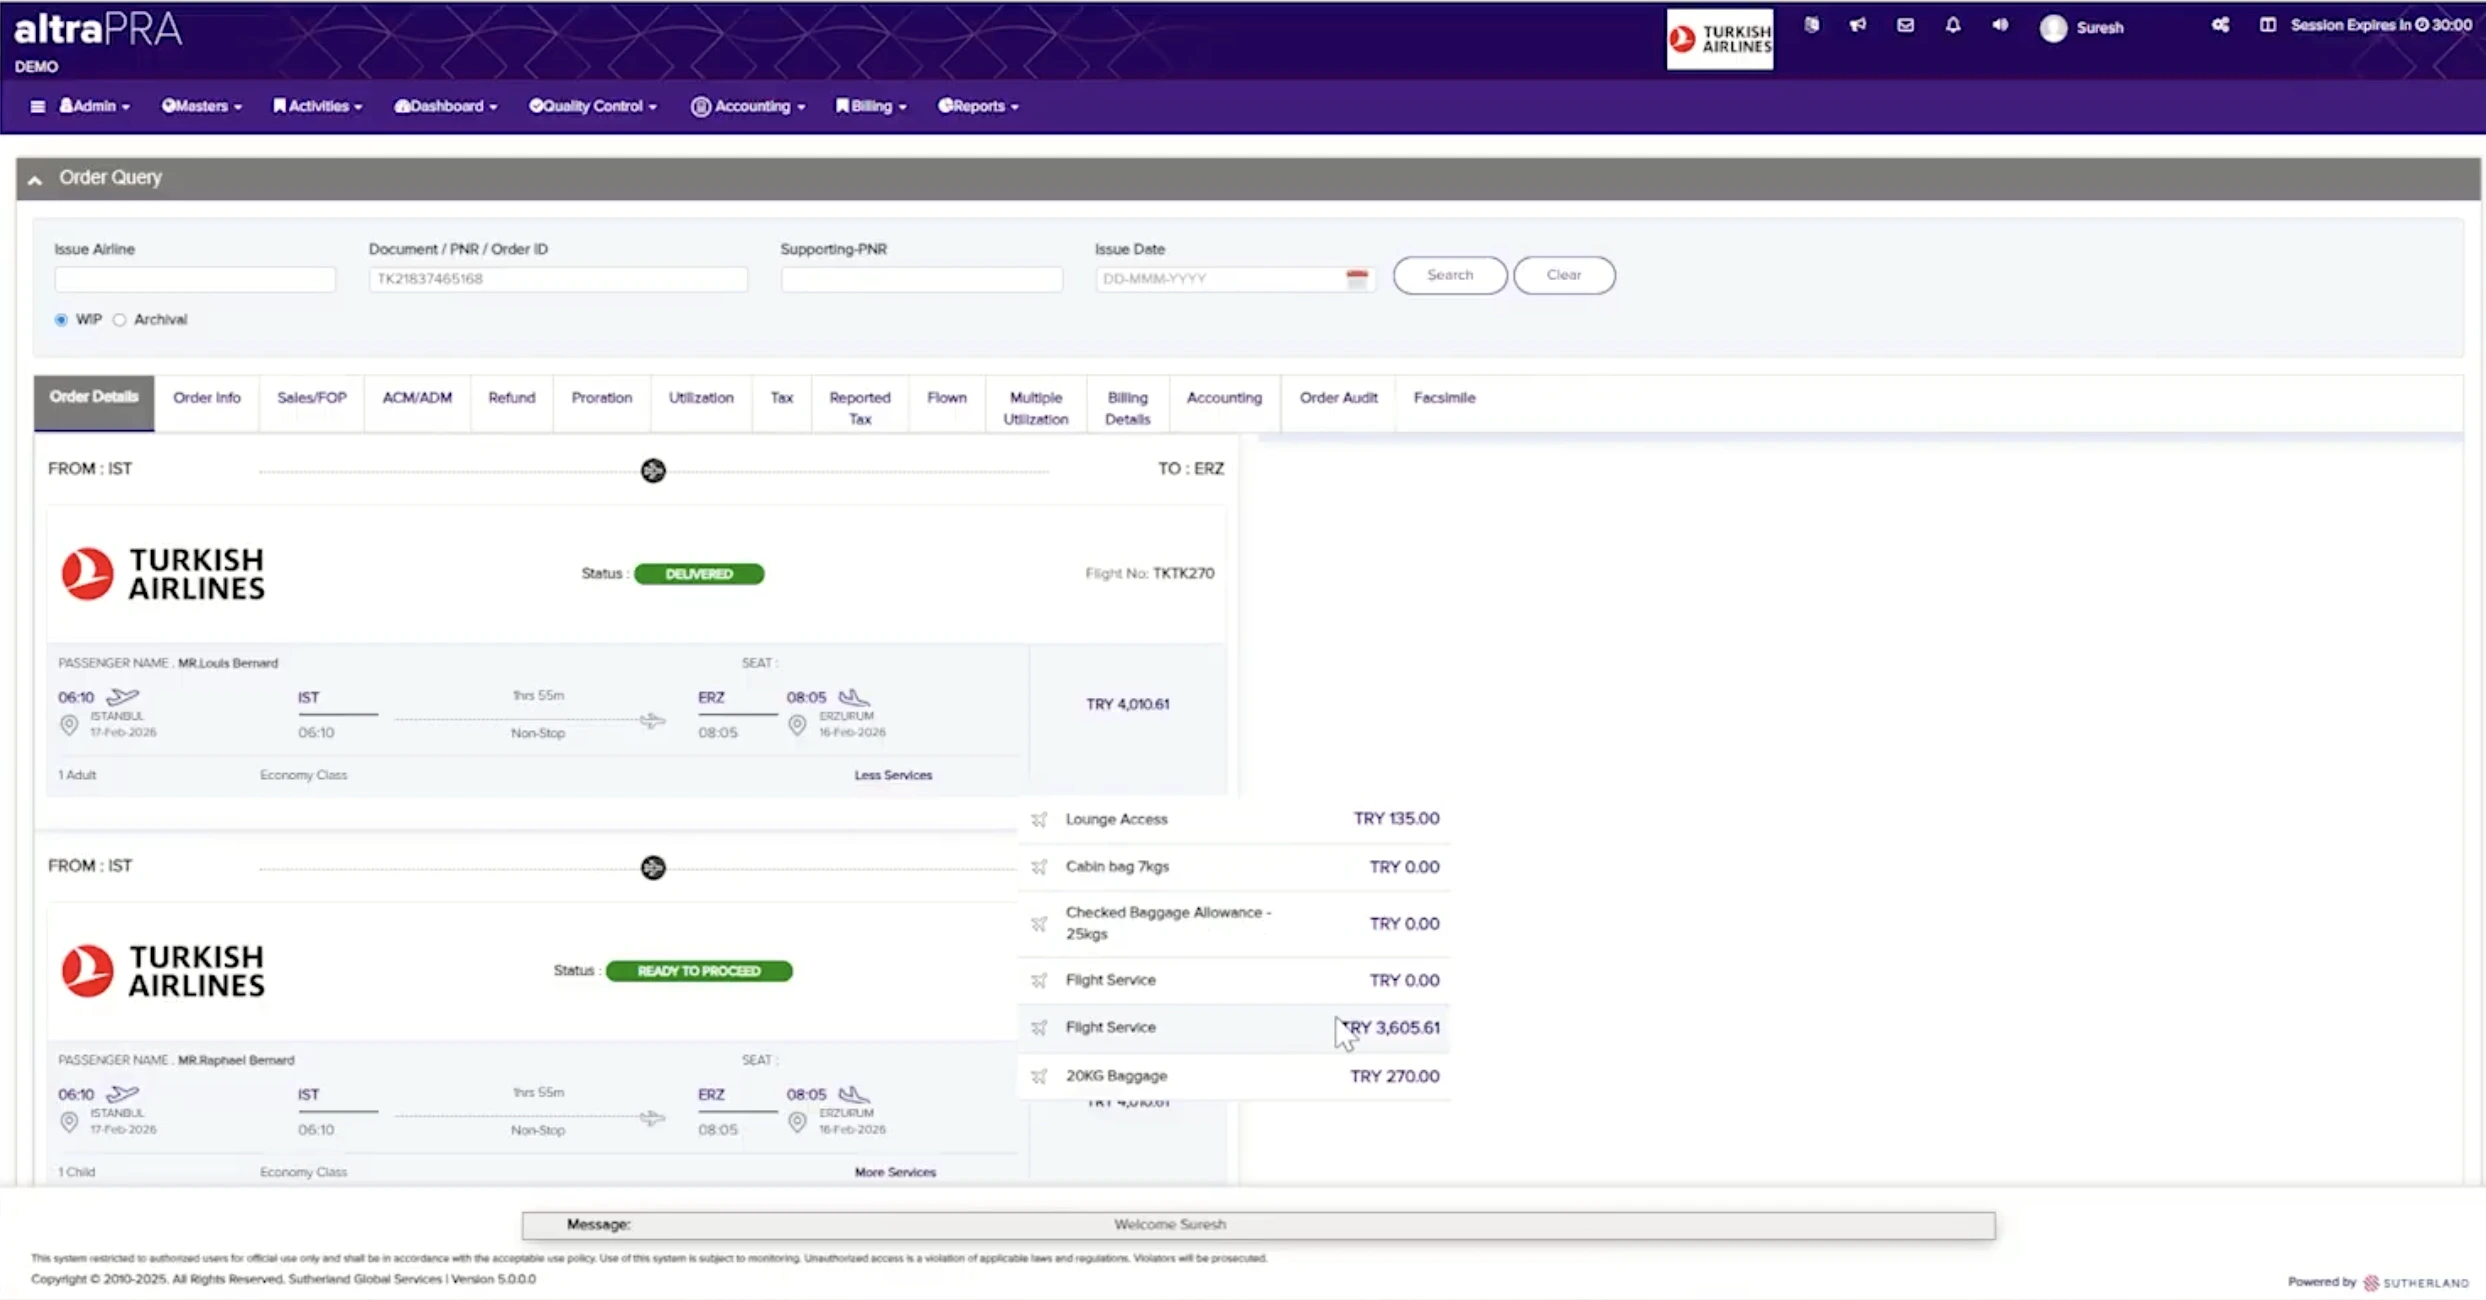Click the Search button

pos(1449,275)
